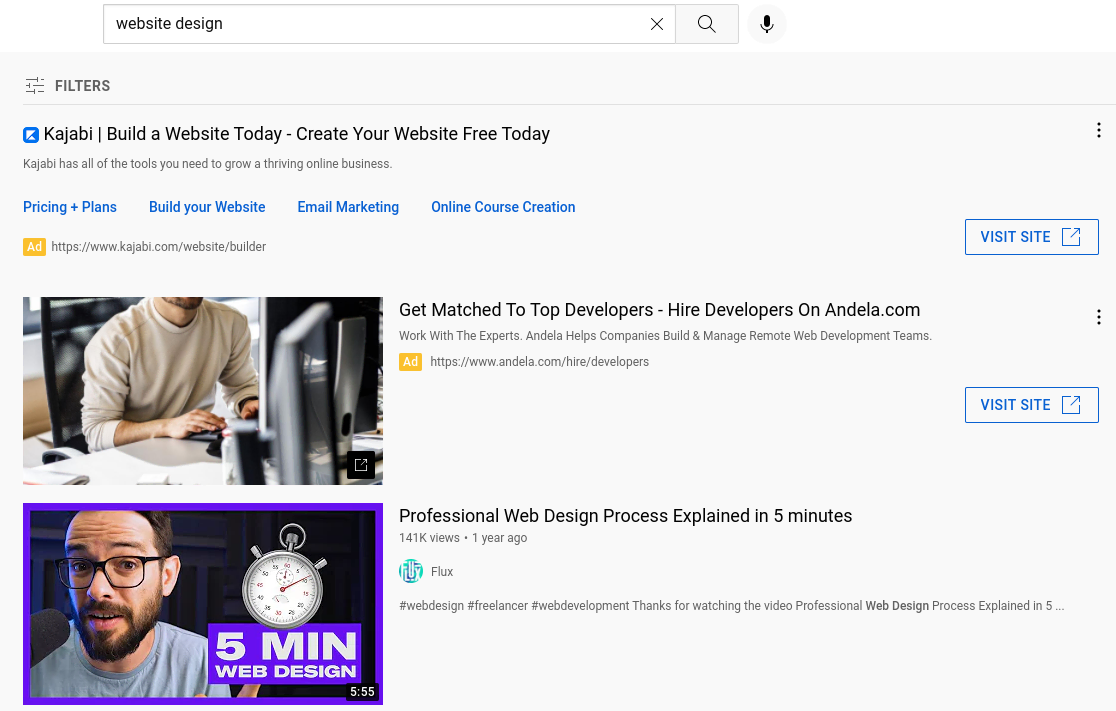Click the Ad badge next to kajabi.com URL

[x=34, y=247]
